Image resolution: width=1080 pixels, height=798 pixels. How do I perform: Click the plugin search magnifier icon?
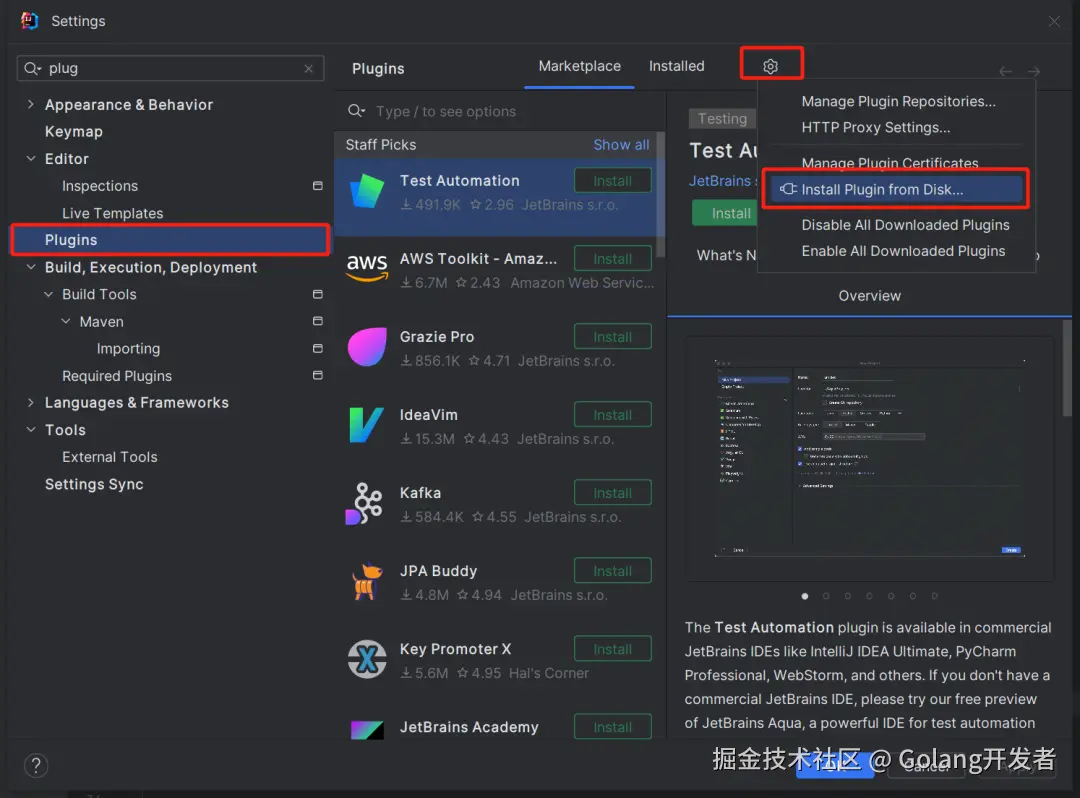click(x=356, y=111)
